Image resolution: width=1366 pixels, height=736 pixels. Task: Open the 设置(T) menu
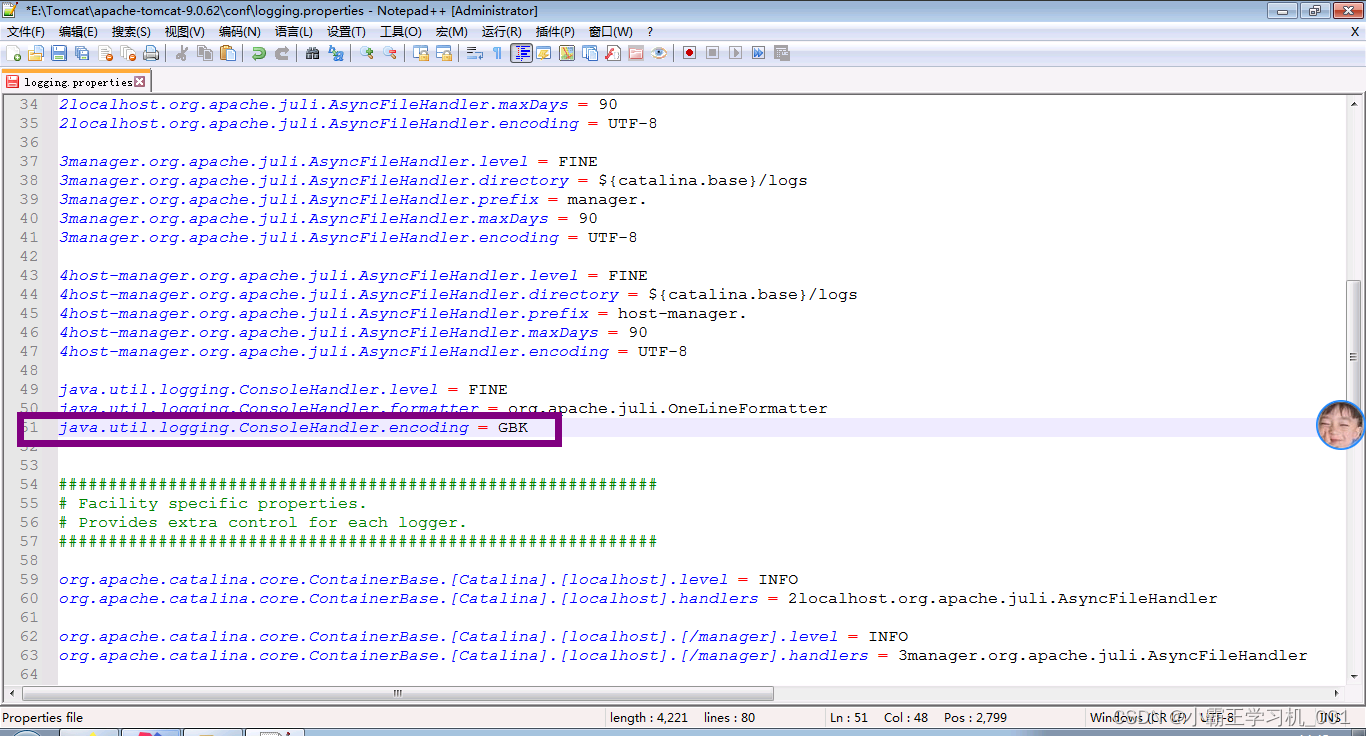346,32
